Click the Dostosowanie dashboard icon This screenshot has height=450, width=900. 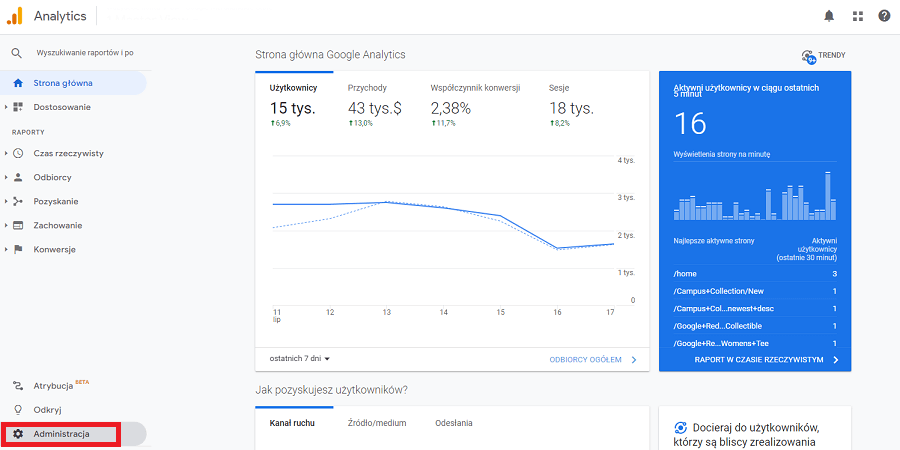point(18,107)
